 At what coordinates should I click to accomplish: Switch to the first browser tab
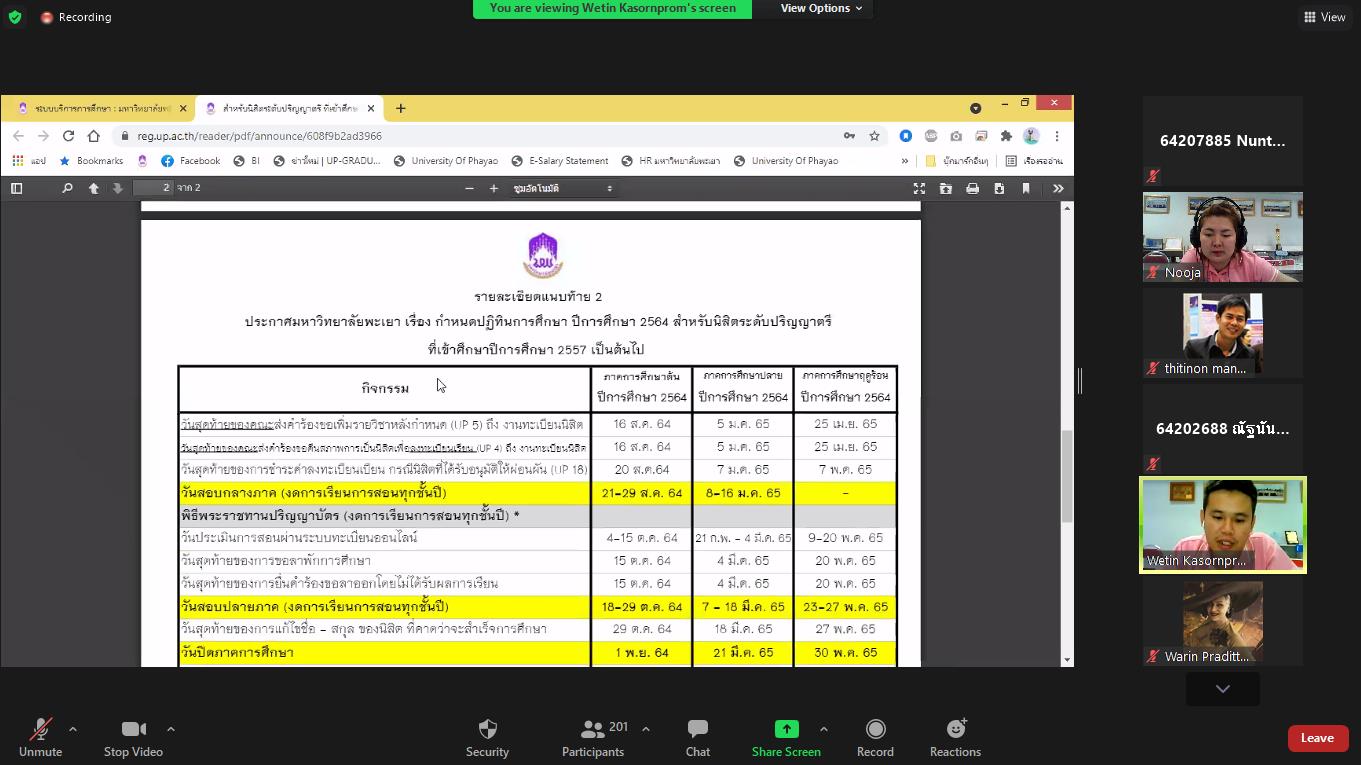pyautogui.click(x=102, y=108)
